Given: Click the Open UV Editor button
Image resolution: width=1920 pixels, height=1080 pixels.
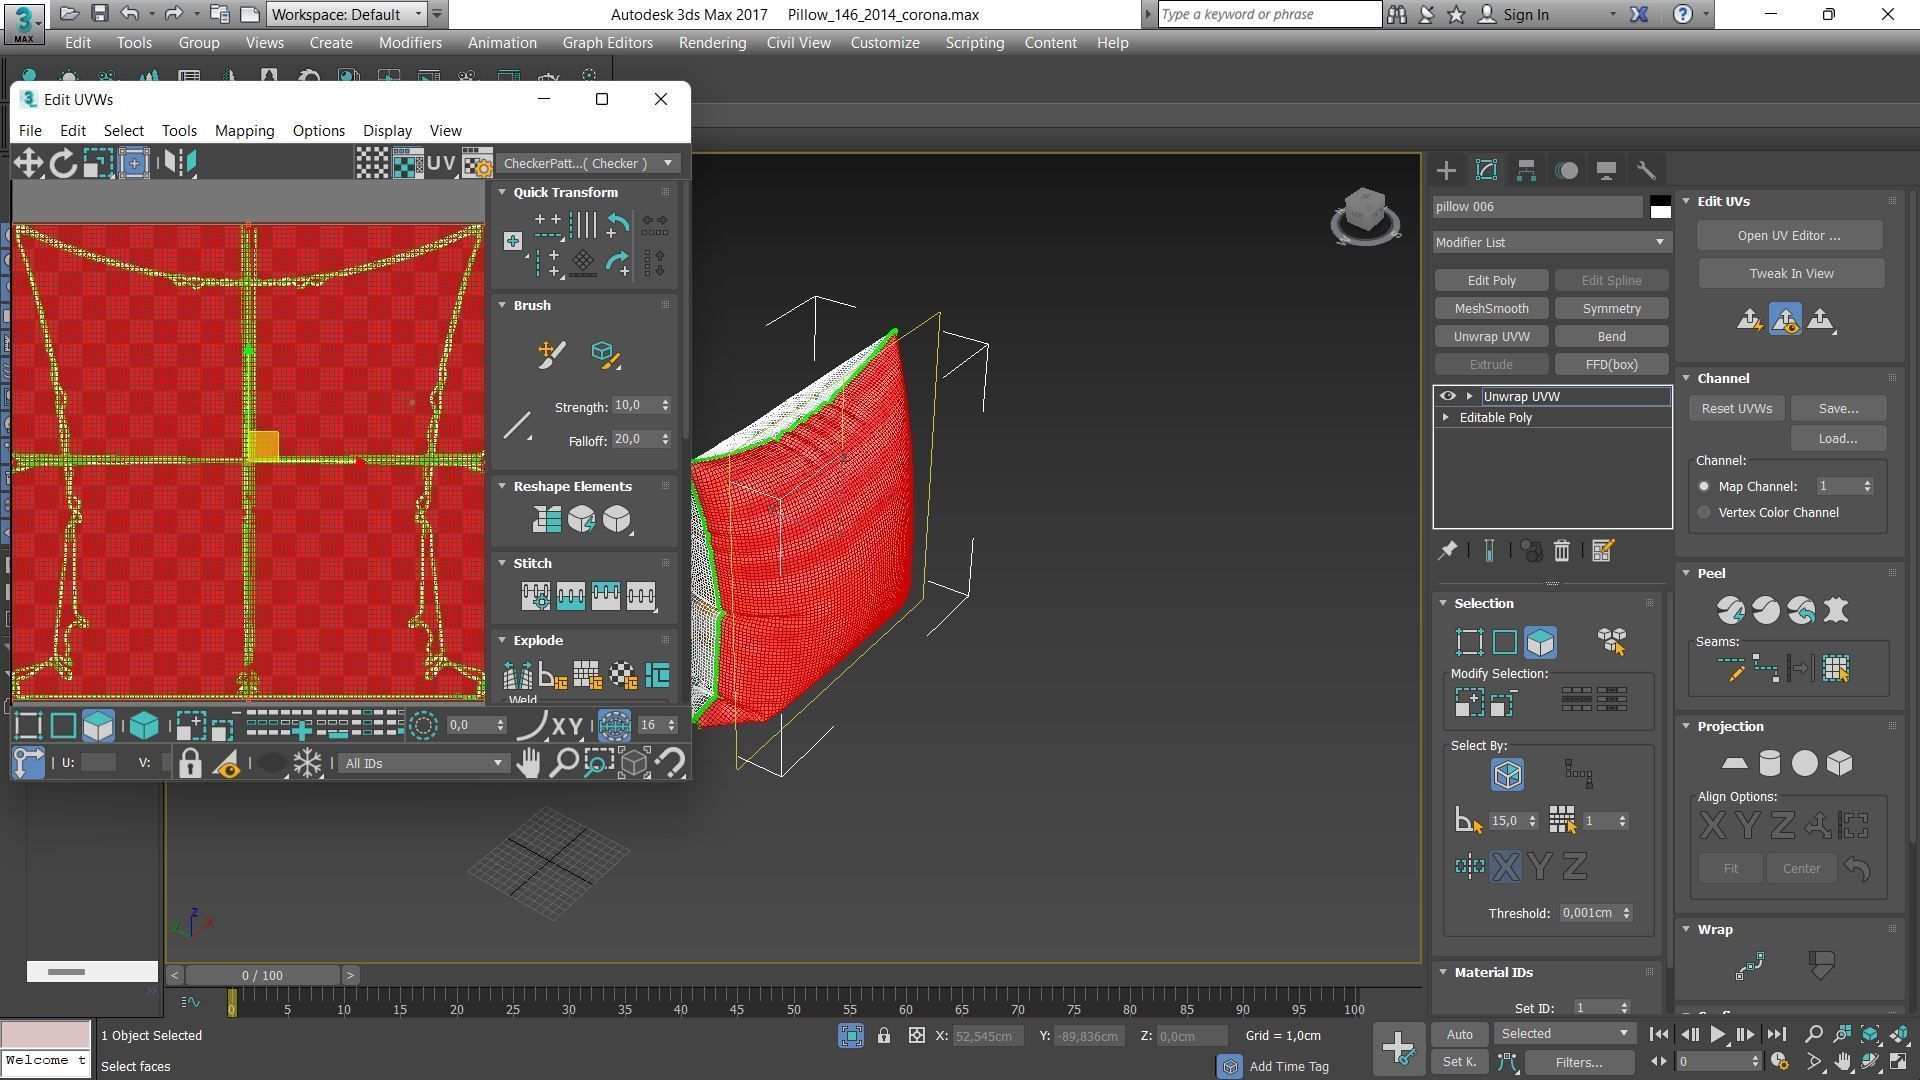Looking at the screenshot, I should (x=1788, y=236).
